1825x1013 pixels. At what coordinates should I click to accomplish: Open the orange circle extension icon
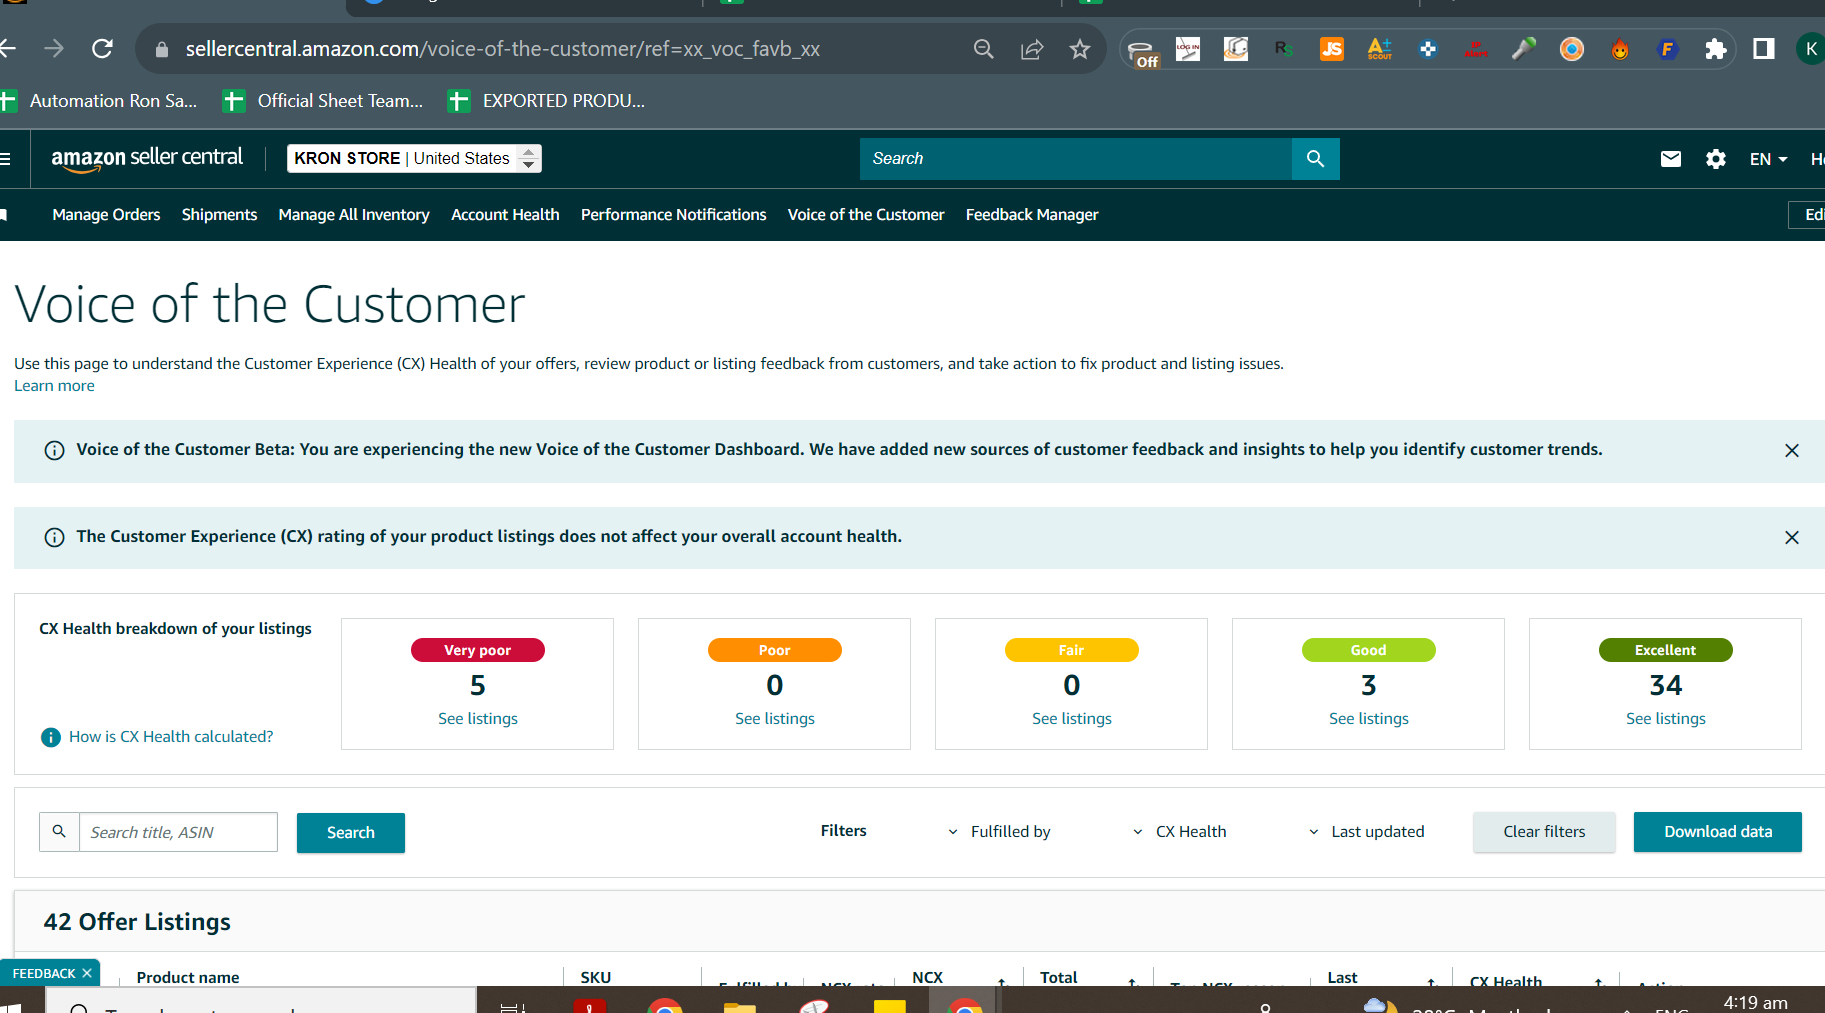1572,49
